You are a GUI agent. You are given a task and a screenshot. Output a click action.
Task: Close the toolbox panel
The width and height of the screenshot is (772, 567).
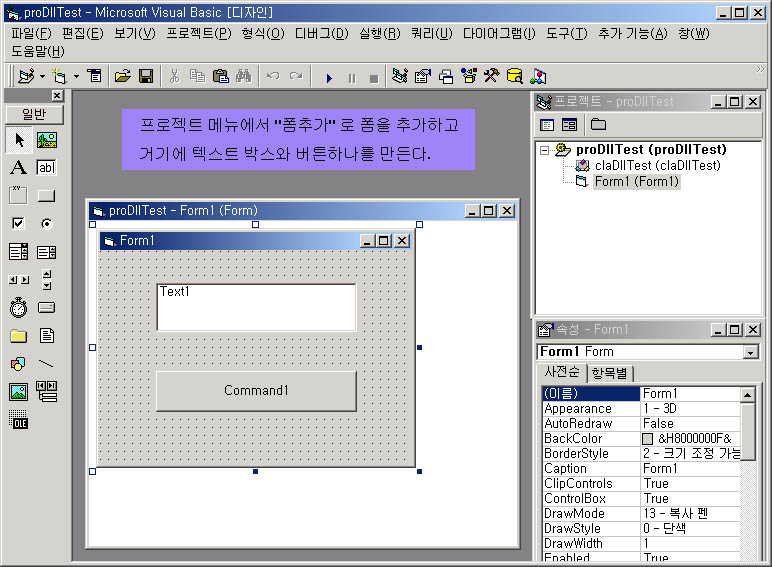click(57, 95)
